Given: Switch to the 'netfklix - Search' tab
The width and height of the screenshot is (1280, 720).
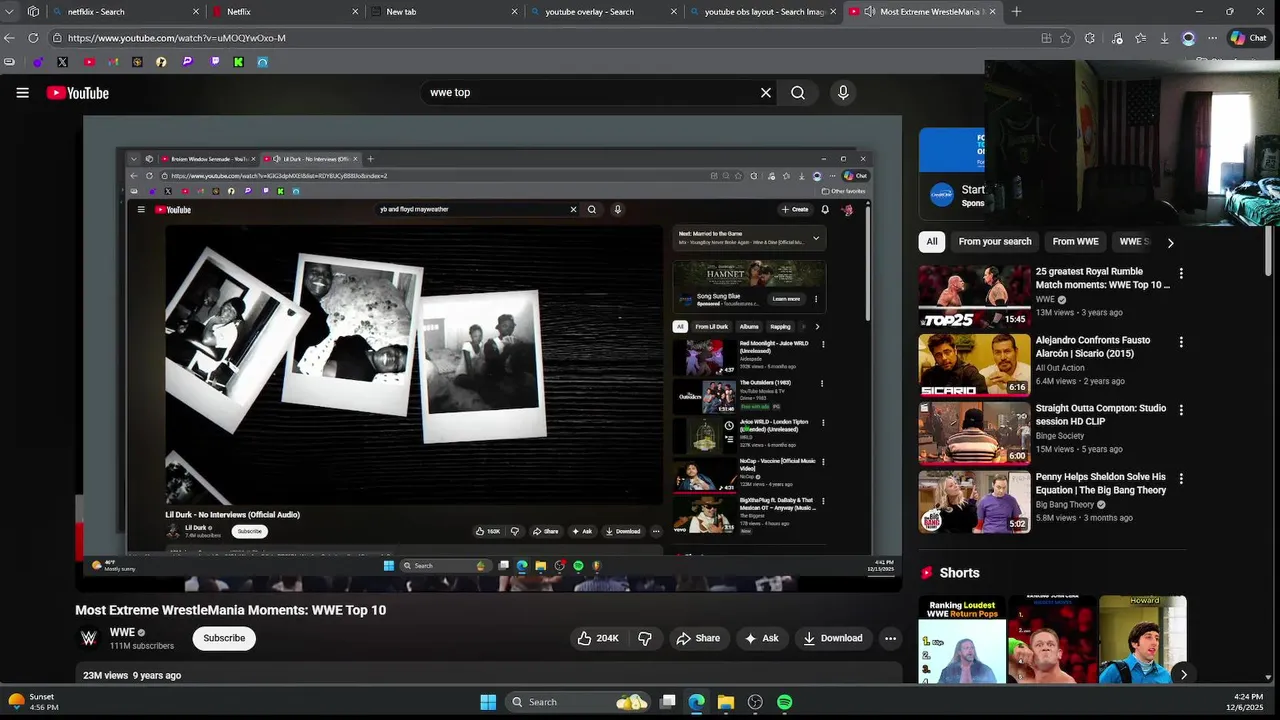Looking at the screenshot, I should point(125,12).
